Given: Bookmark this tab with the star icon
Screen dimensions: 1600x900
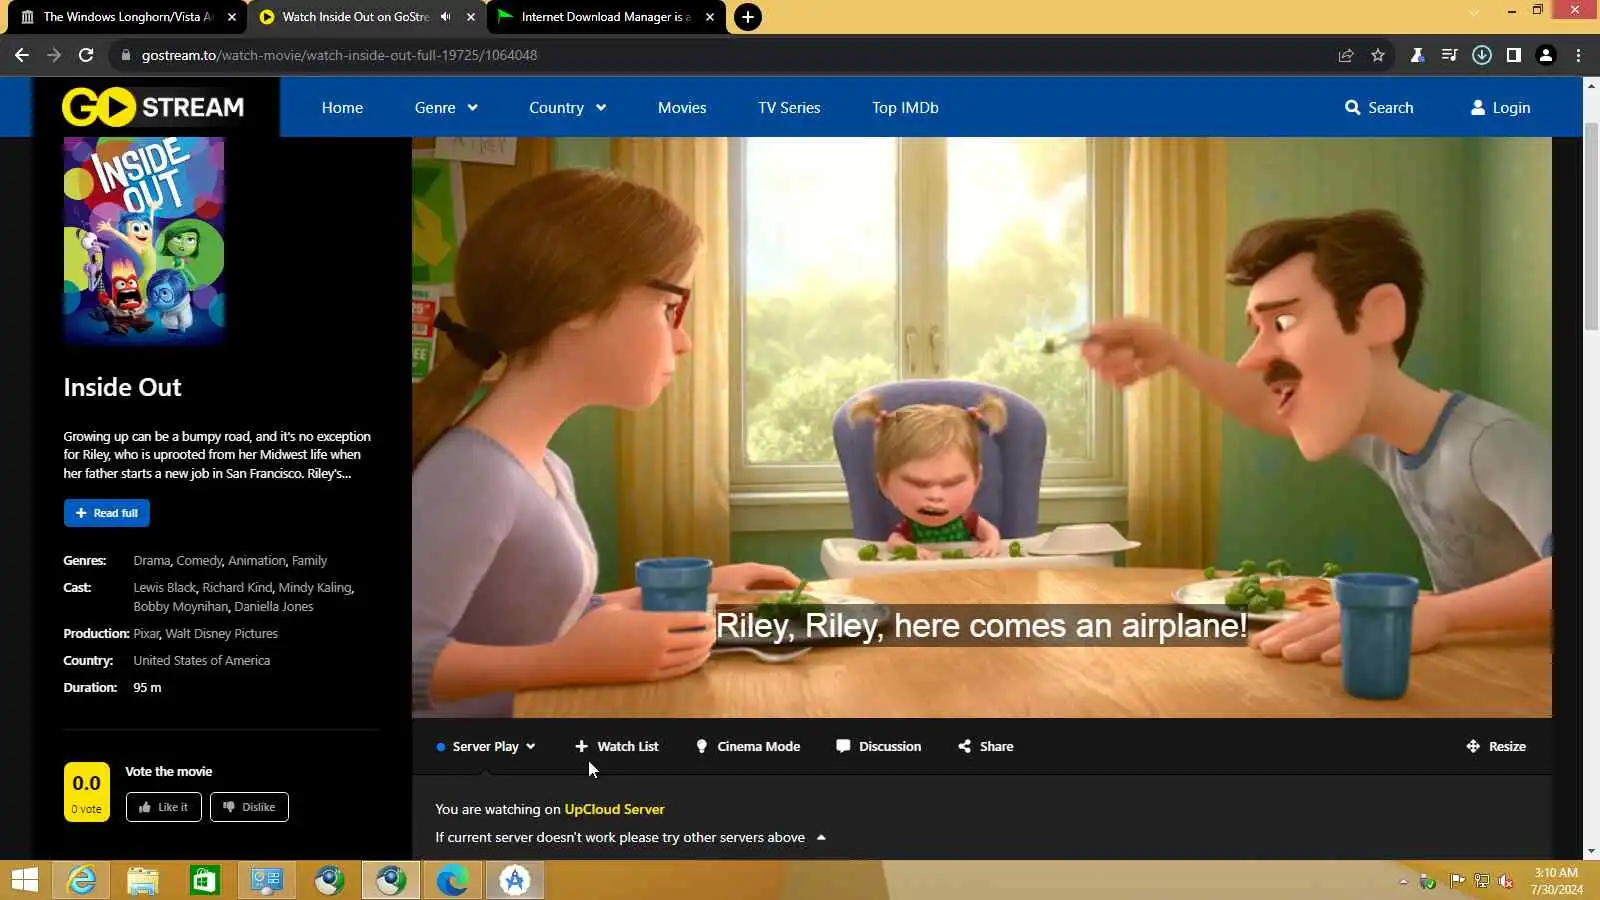Looking at the screenshot, I should tap(1378, 55).
